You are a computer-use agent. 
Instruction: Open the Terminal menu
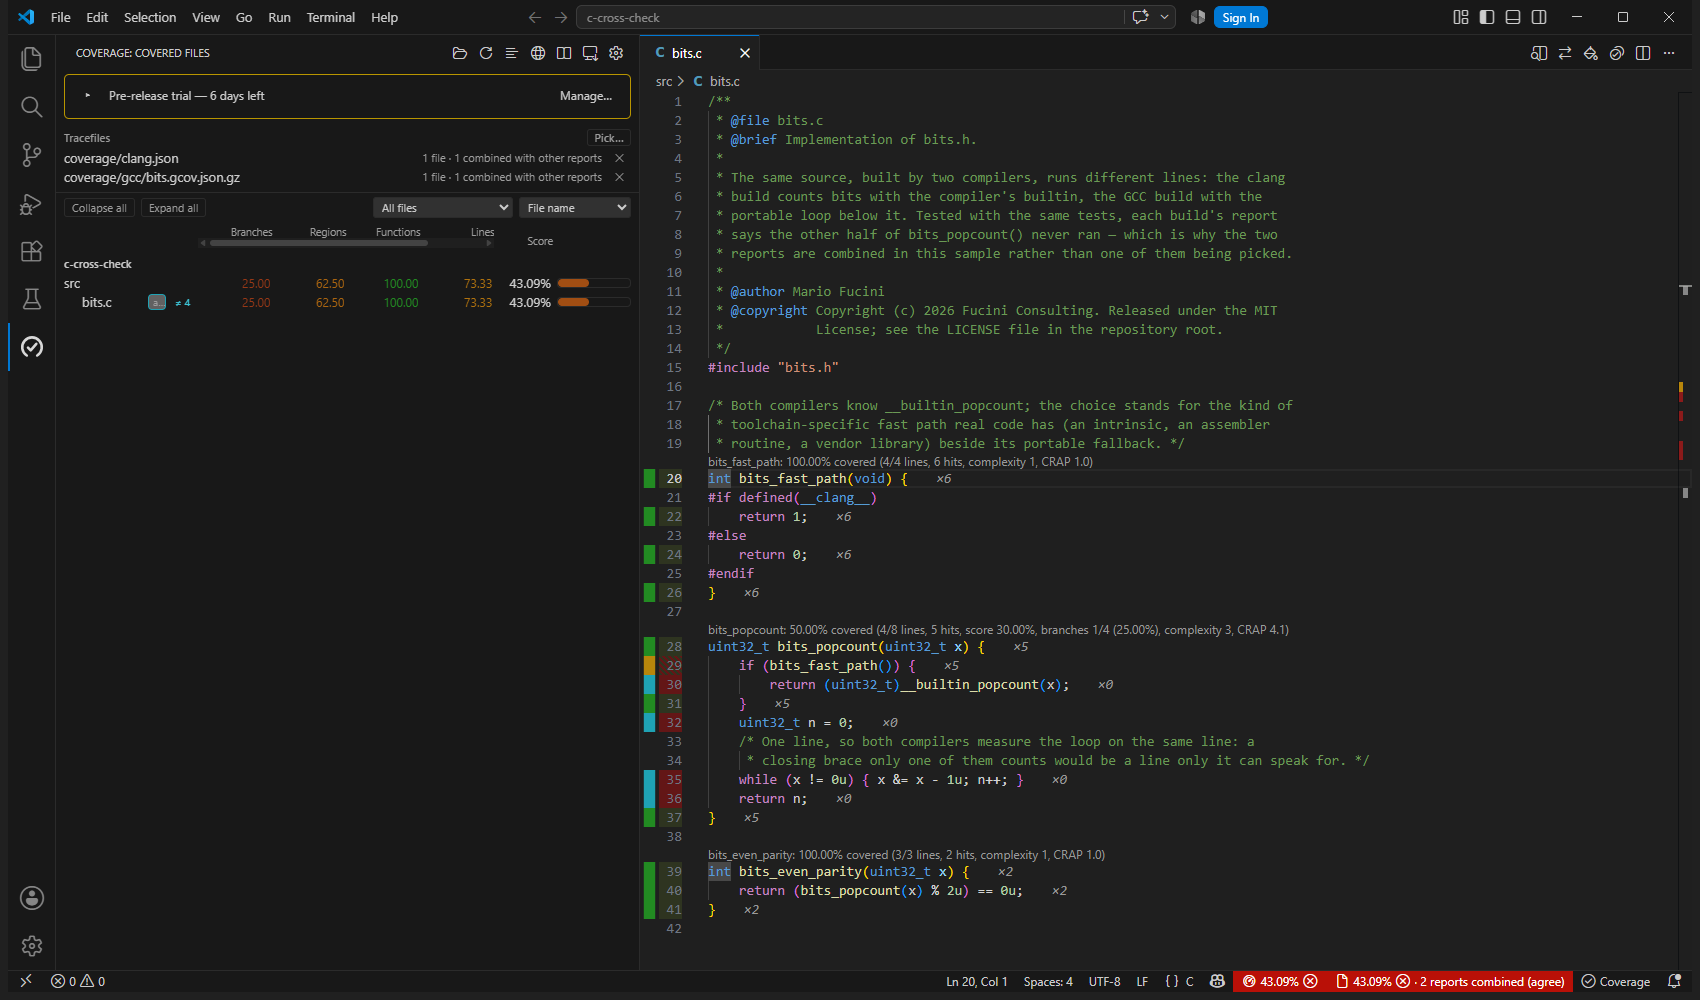click(x=330, y=17)
